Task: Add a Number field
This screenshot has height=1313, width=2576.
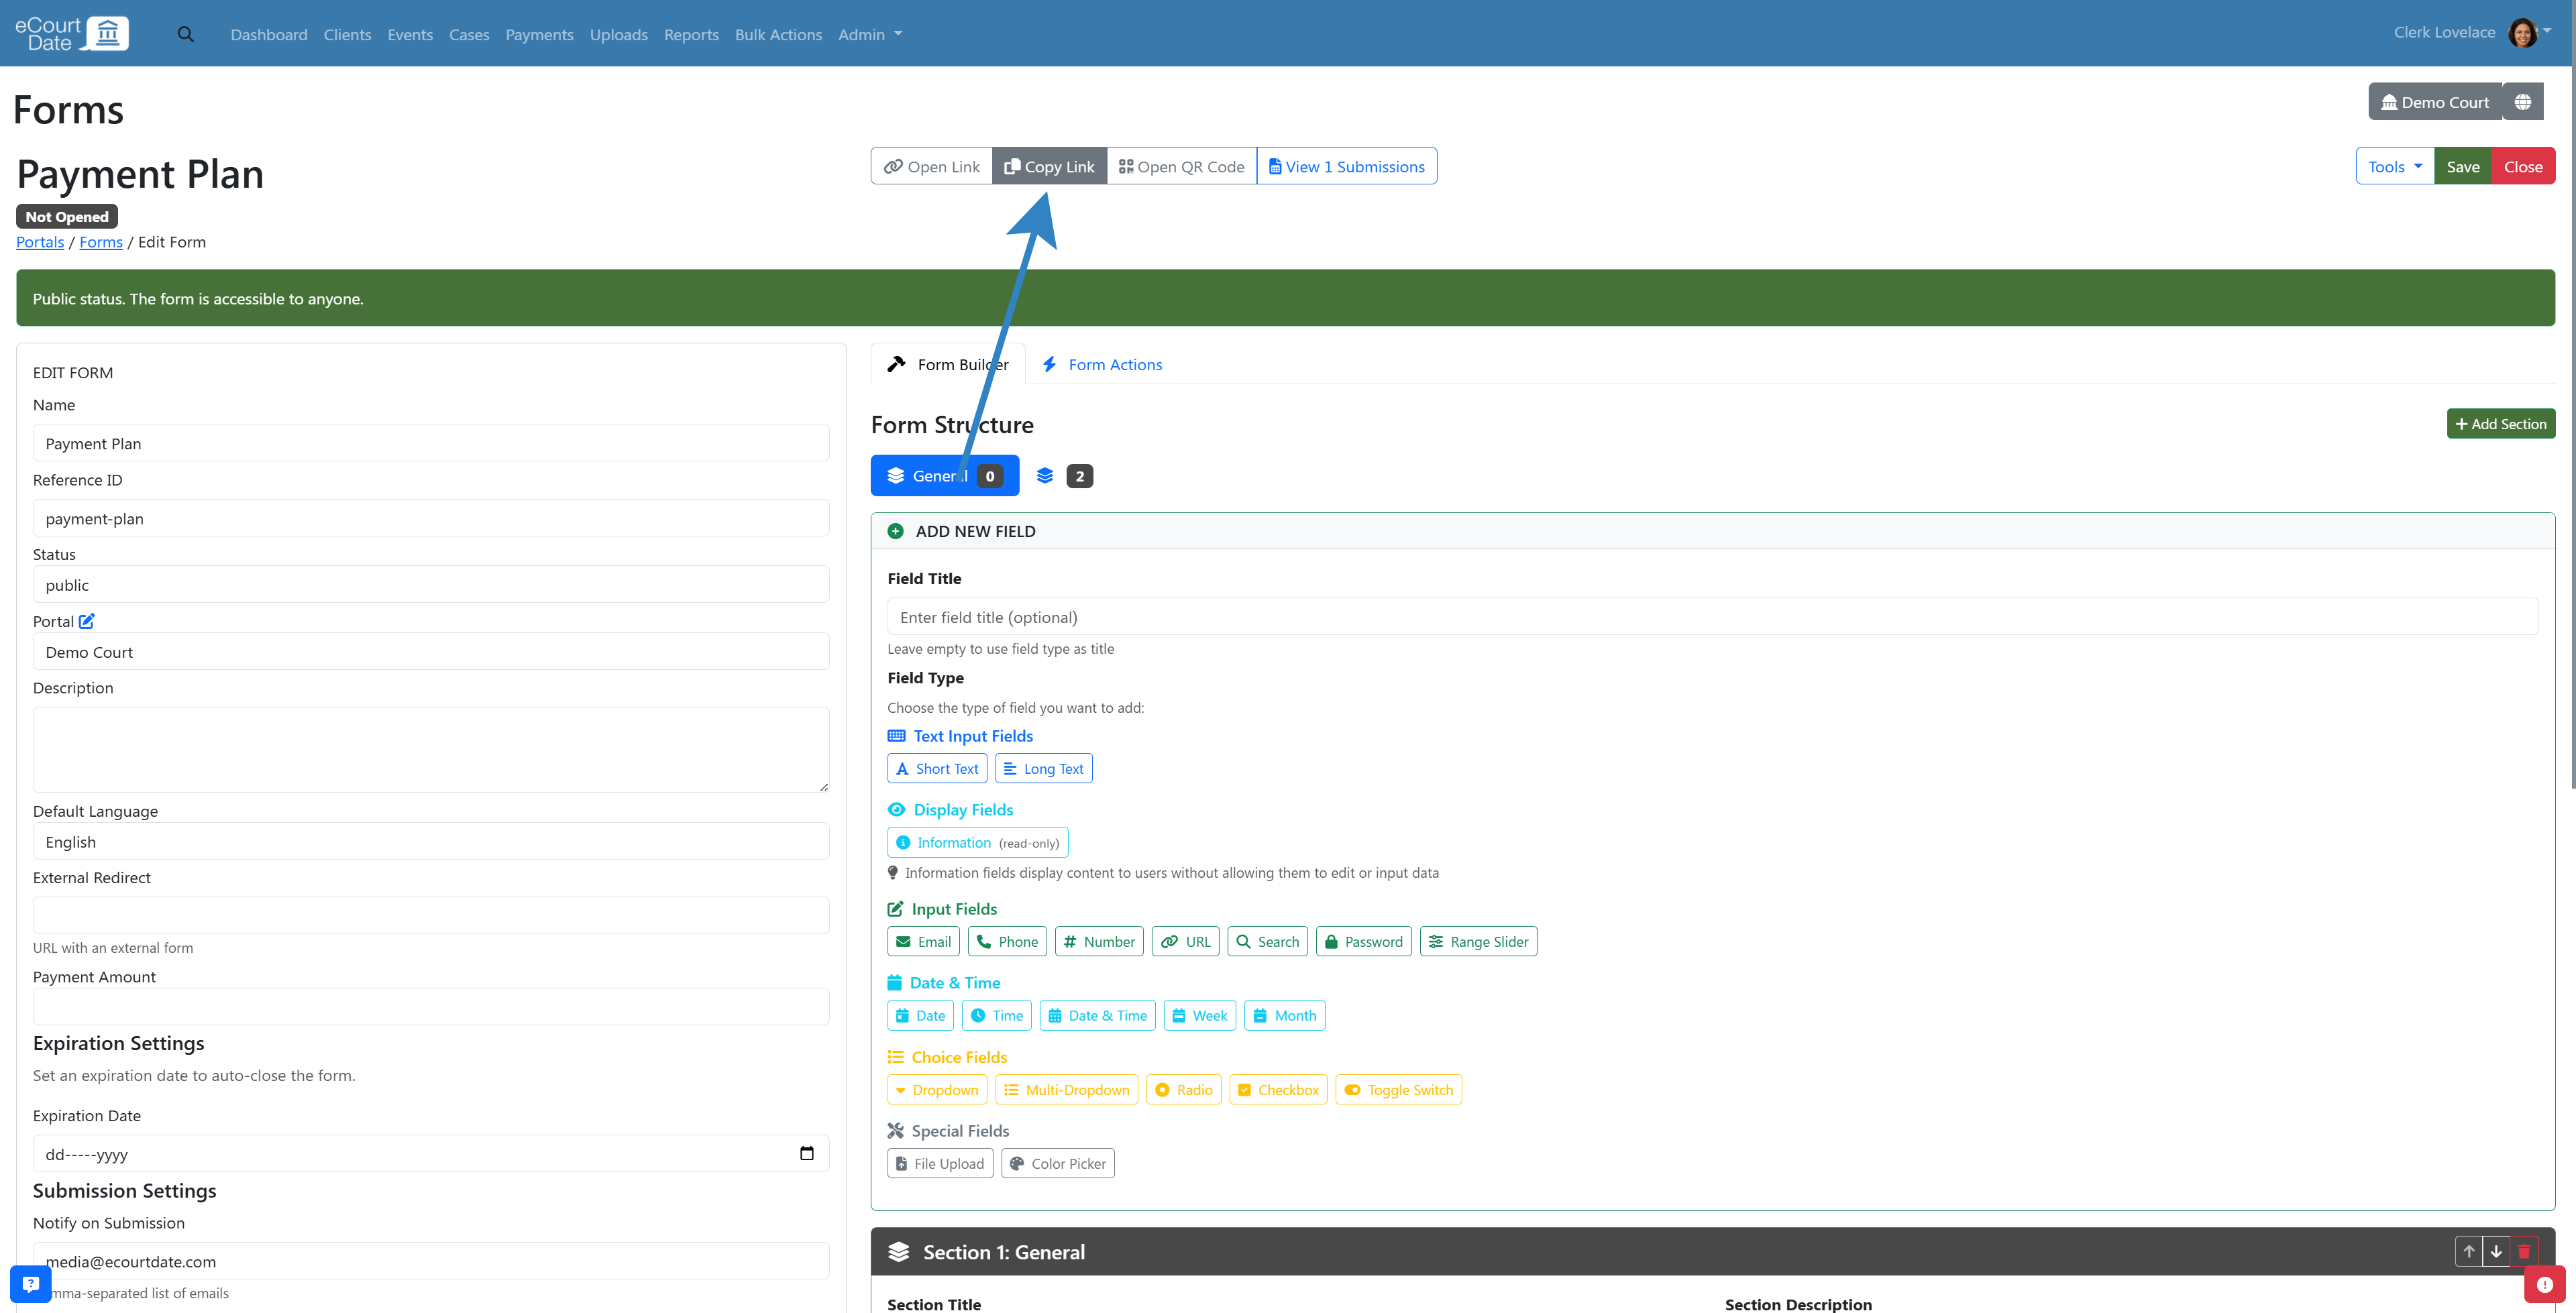Action: click(x=1099, y=941)
